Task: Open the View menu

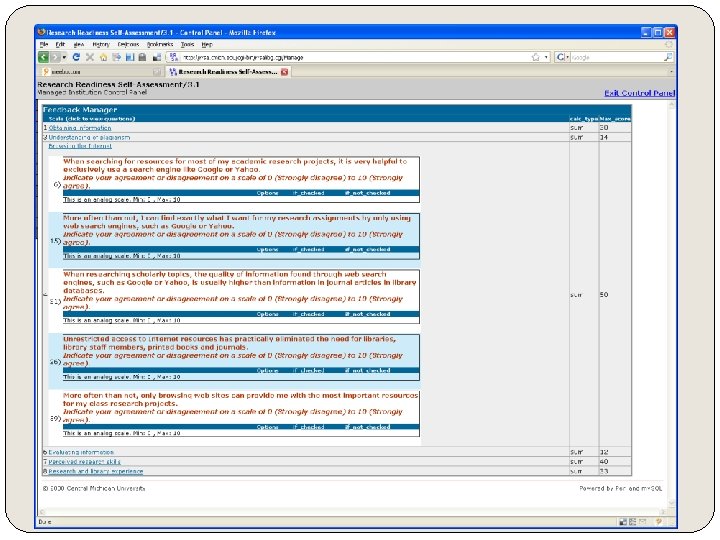Action: click(x=79, y=45)
